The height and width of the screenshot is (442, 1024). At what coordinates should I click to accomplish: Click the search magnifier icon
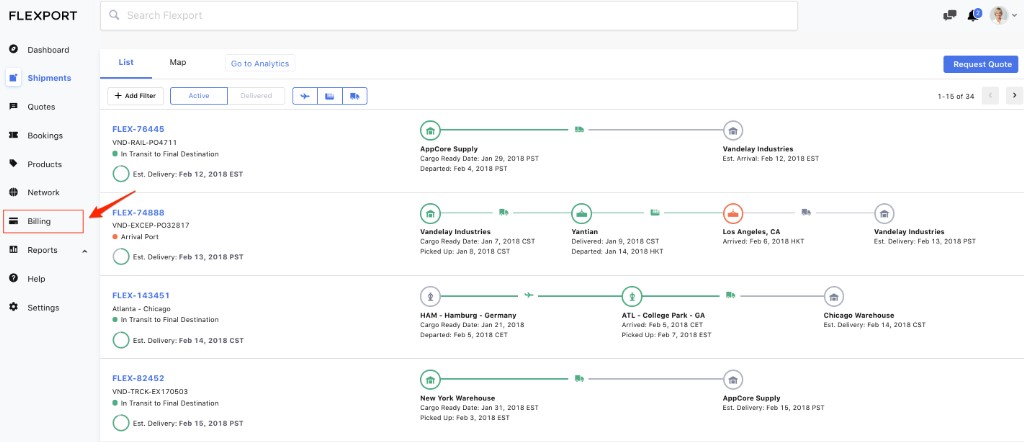click(x=114, y=15)
